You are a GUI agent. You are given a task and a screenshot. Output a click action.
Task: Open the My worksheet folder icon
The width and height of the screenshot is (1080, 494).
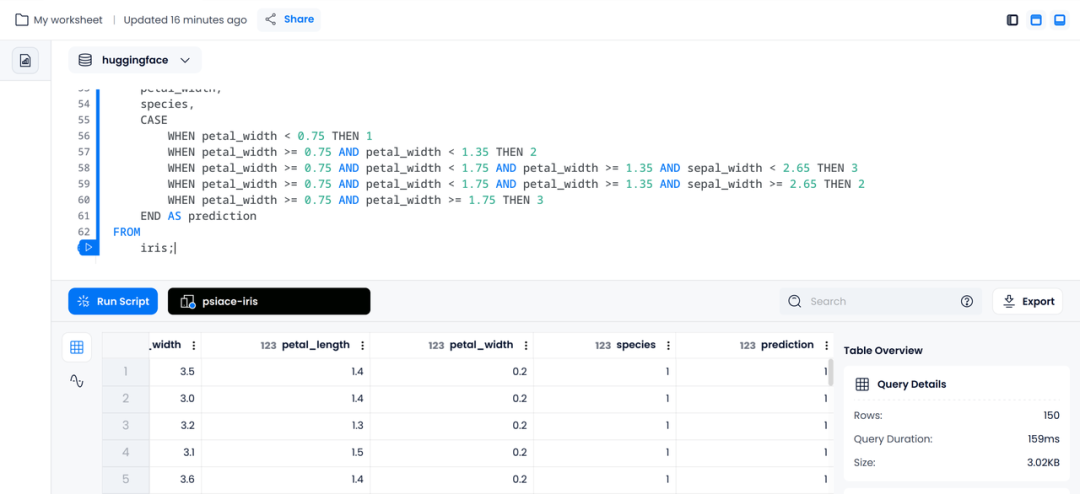click(x=21, y=19)
